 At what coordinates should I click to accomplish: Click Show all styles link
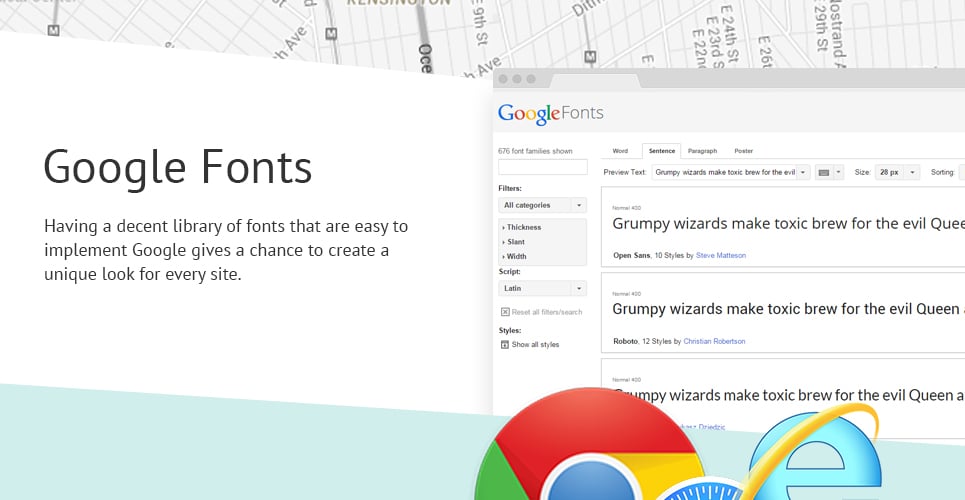[x=535, y=345]
